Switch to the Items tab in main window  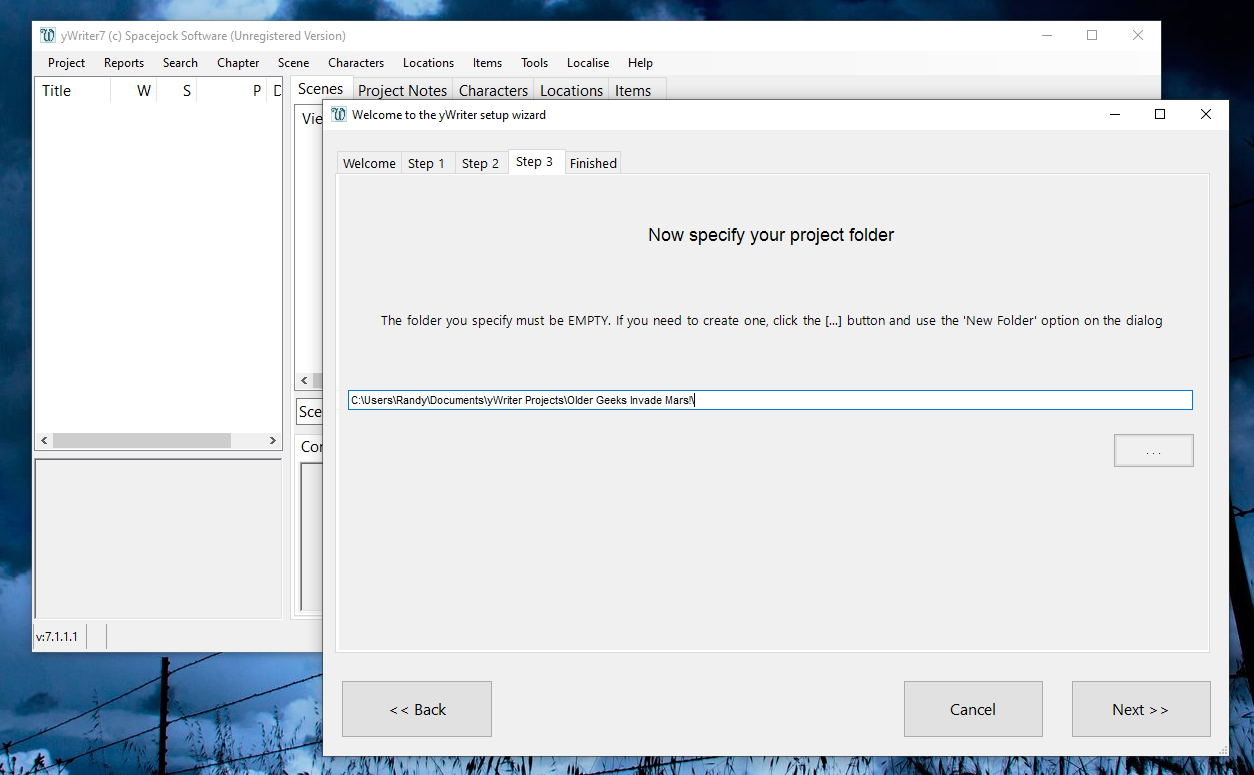633,90
